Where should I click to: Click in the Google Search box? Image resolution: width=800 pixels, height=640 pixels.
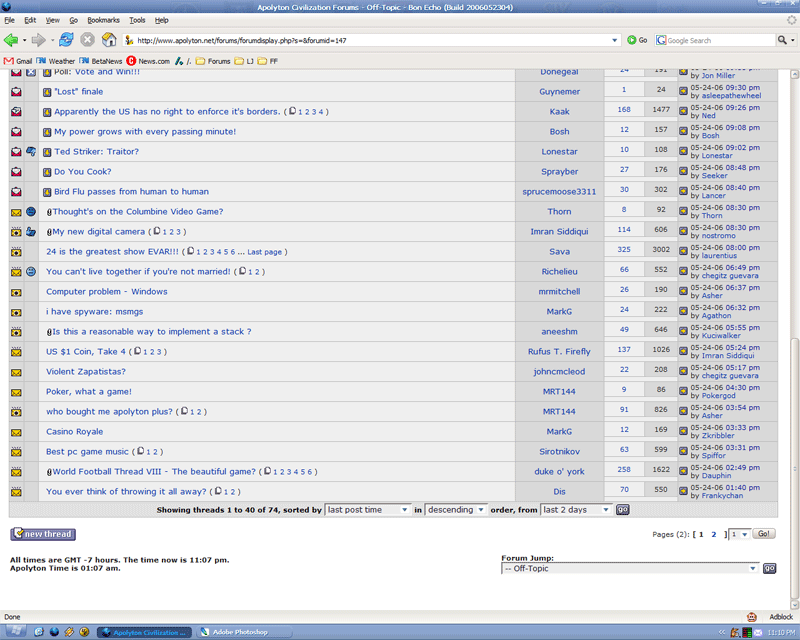pyautogui.click(x=718, y=40)
